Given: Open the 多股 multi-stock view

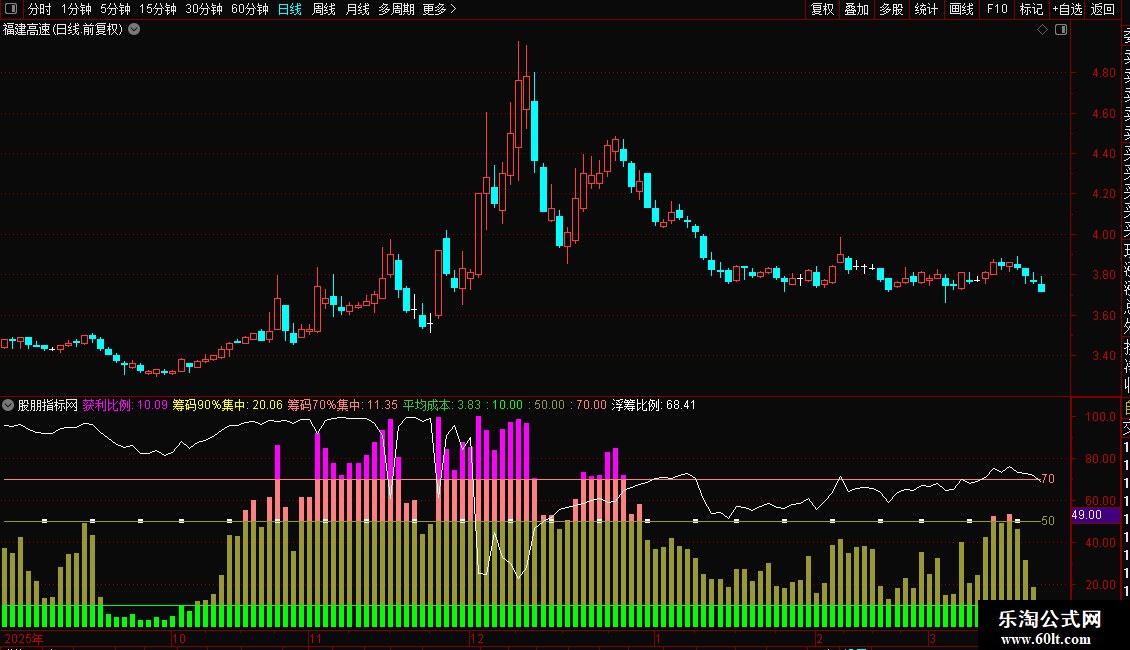Looking at the screenshot, I should 891,9.
